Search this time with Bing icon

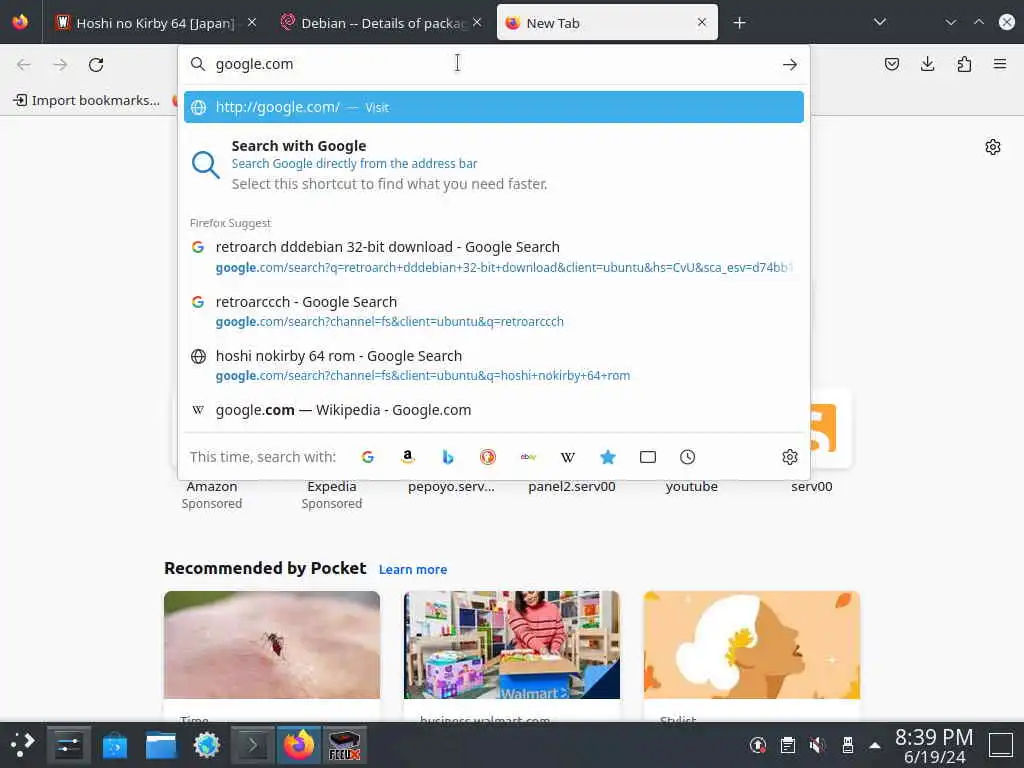(x=447, y=457)
